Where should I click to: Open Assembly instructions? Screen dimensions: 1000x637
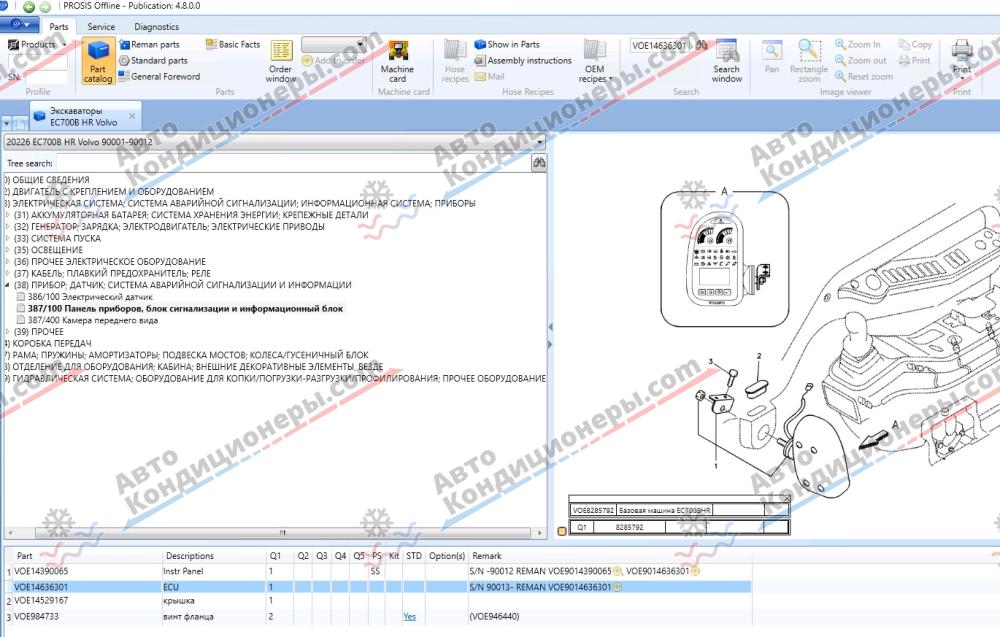click(523, 61)
